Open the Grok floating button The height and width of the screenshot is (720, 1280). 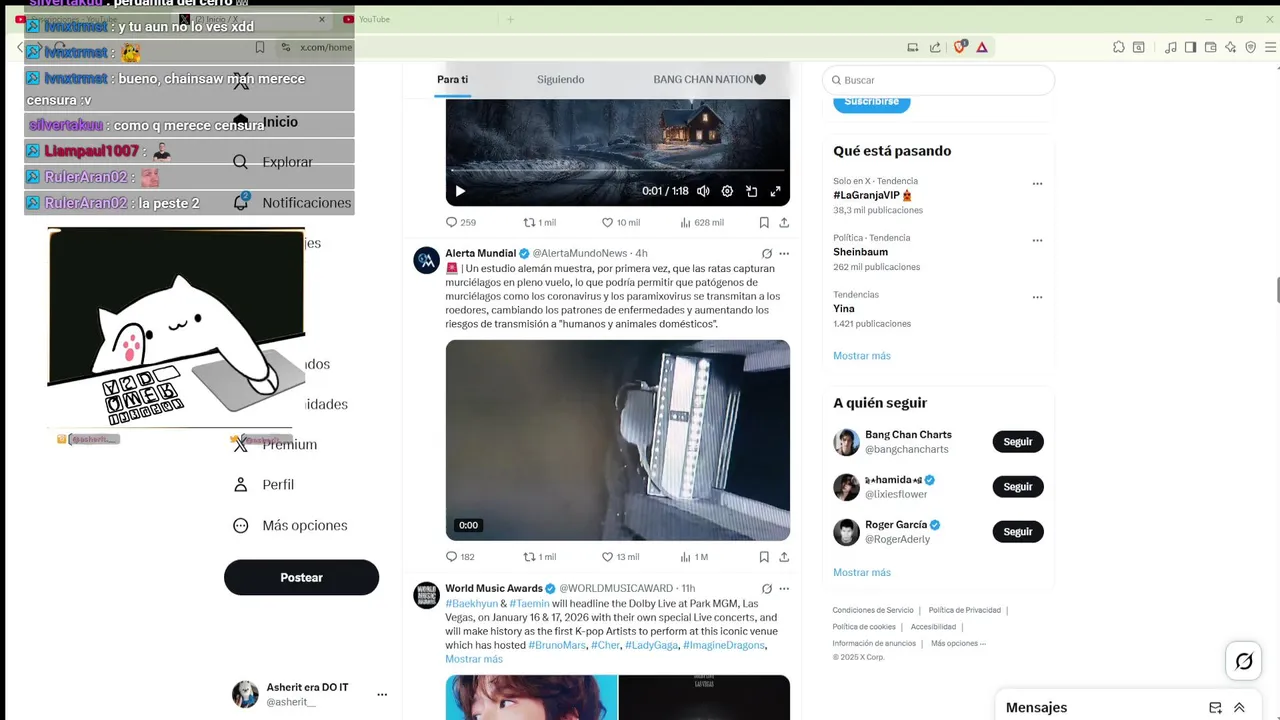pyautogui.click(x=1244, y=661)
